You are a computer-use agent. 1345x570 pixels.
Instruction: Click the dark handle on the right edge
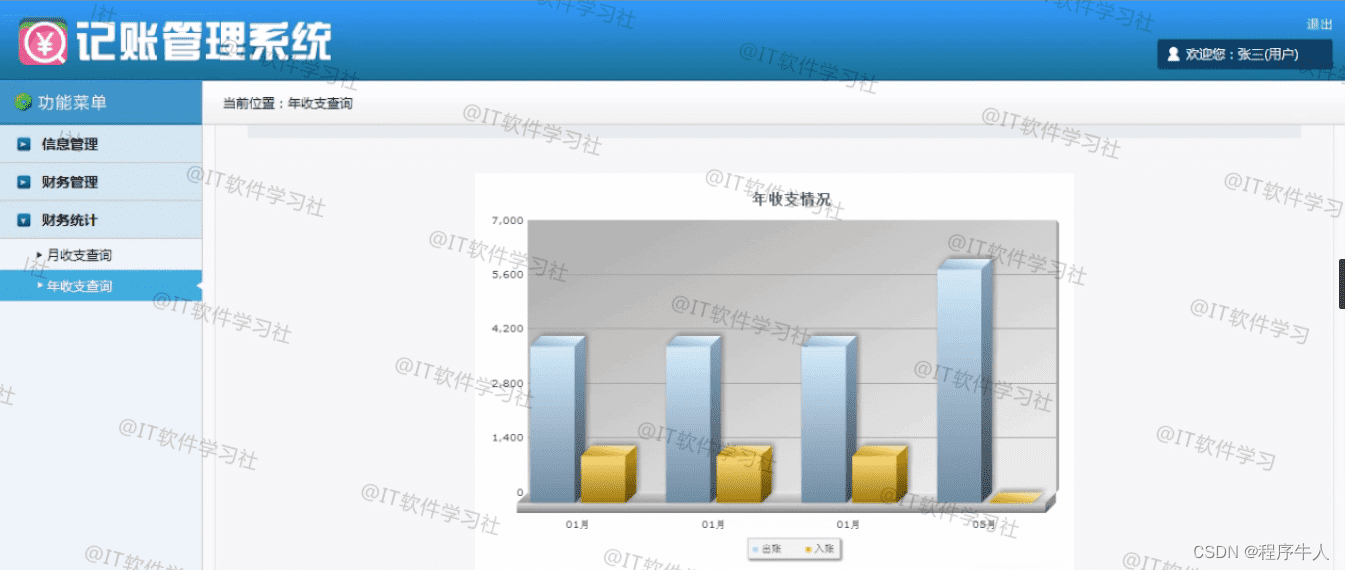(x=1342, y=283)
